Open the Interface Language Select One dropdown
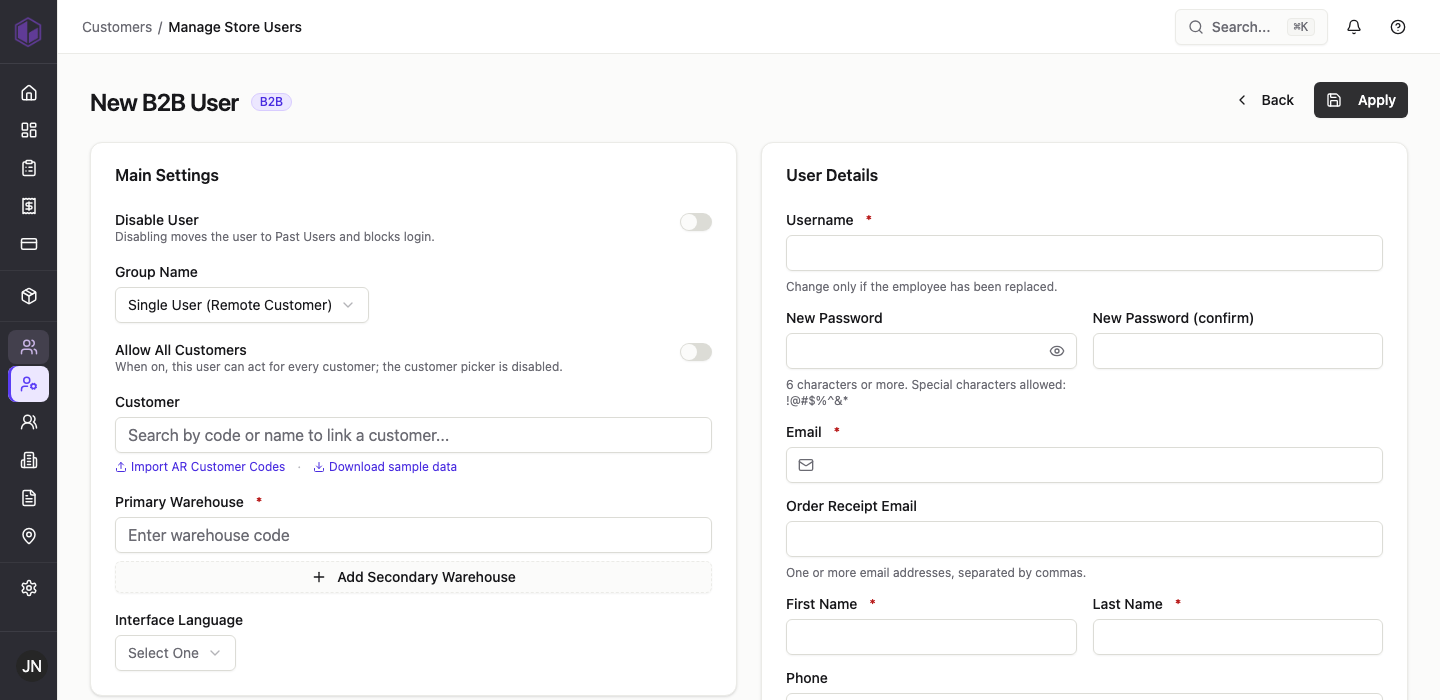Image resolution: width=1440 pixels, height=700 pixels. point(175,653)
